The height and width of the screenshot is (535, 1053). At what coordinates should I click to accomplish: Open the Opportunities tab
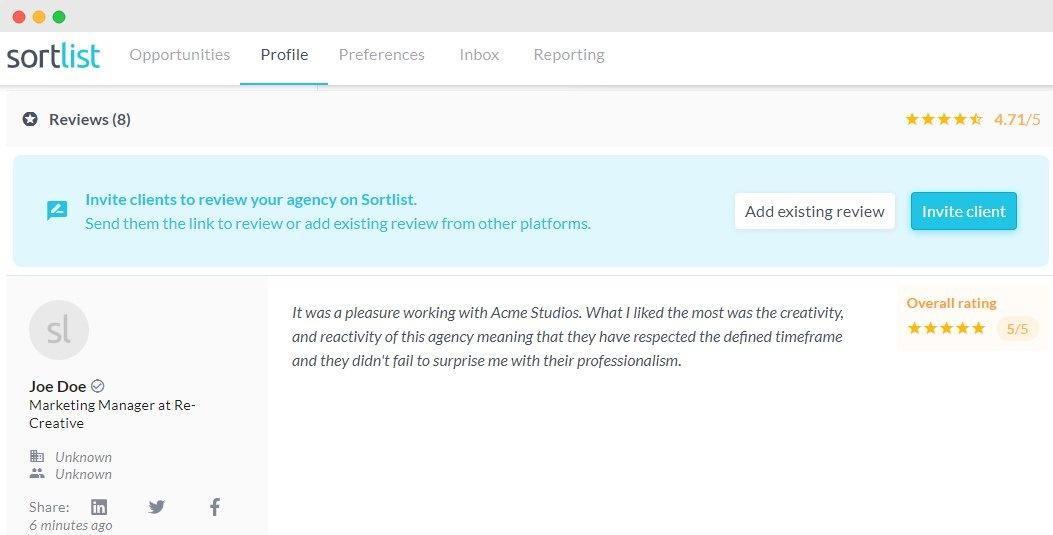pos(179,55)
